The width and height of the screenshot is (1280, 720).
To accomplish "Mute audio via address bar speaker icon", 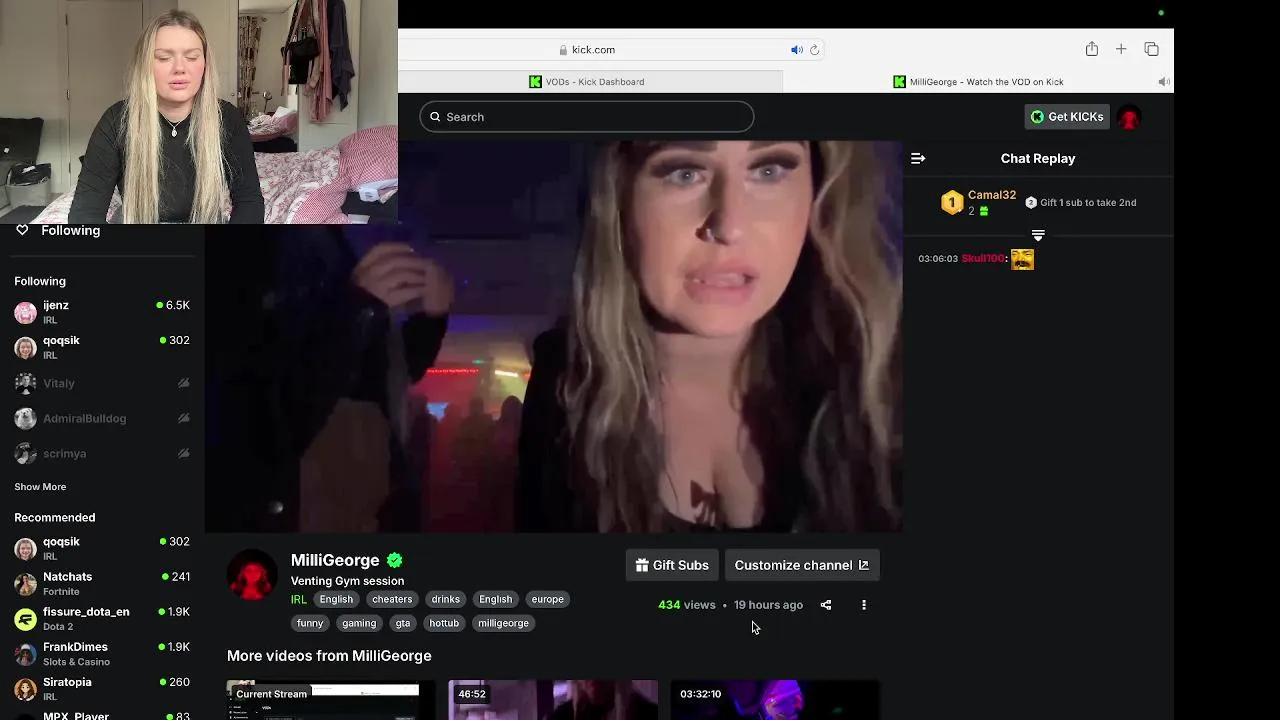I will tap(797, 50).
